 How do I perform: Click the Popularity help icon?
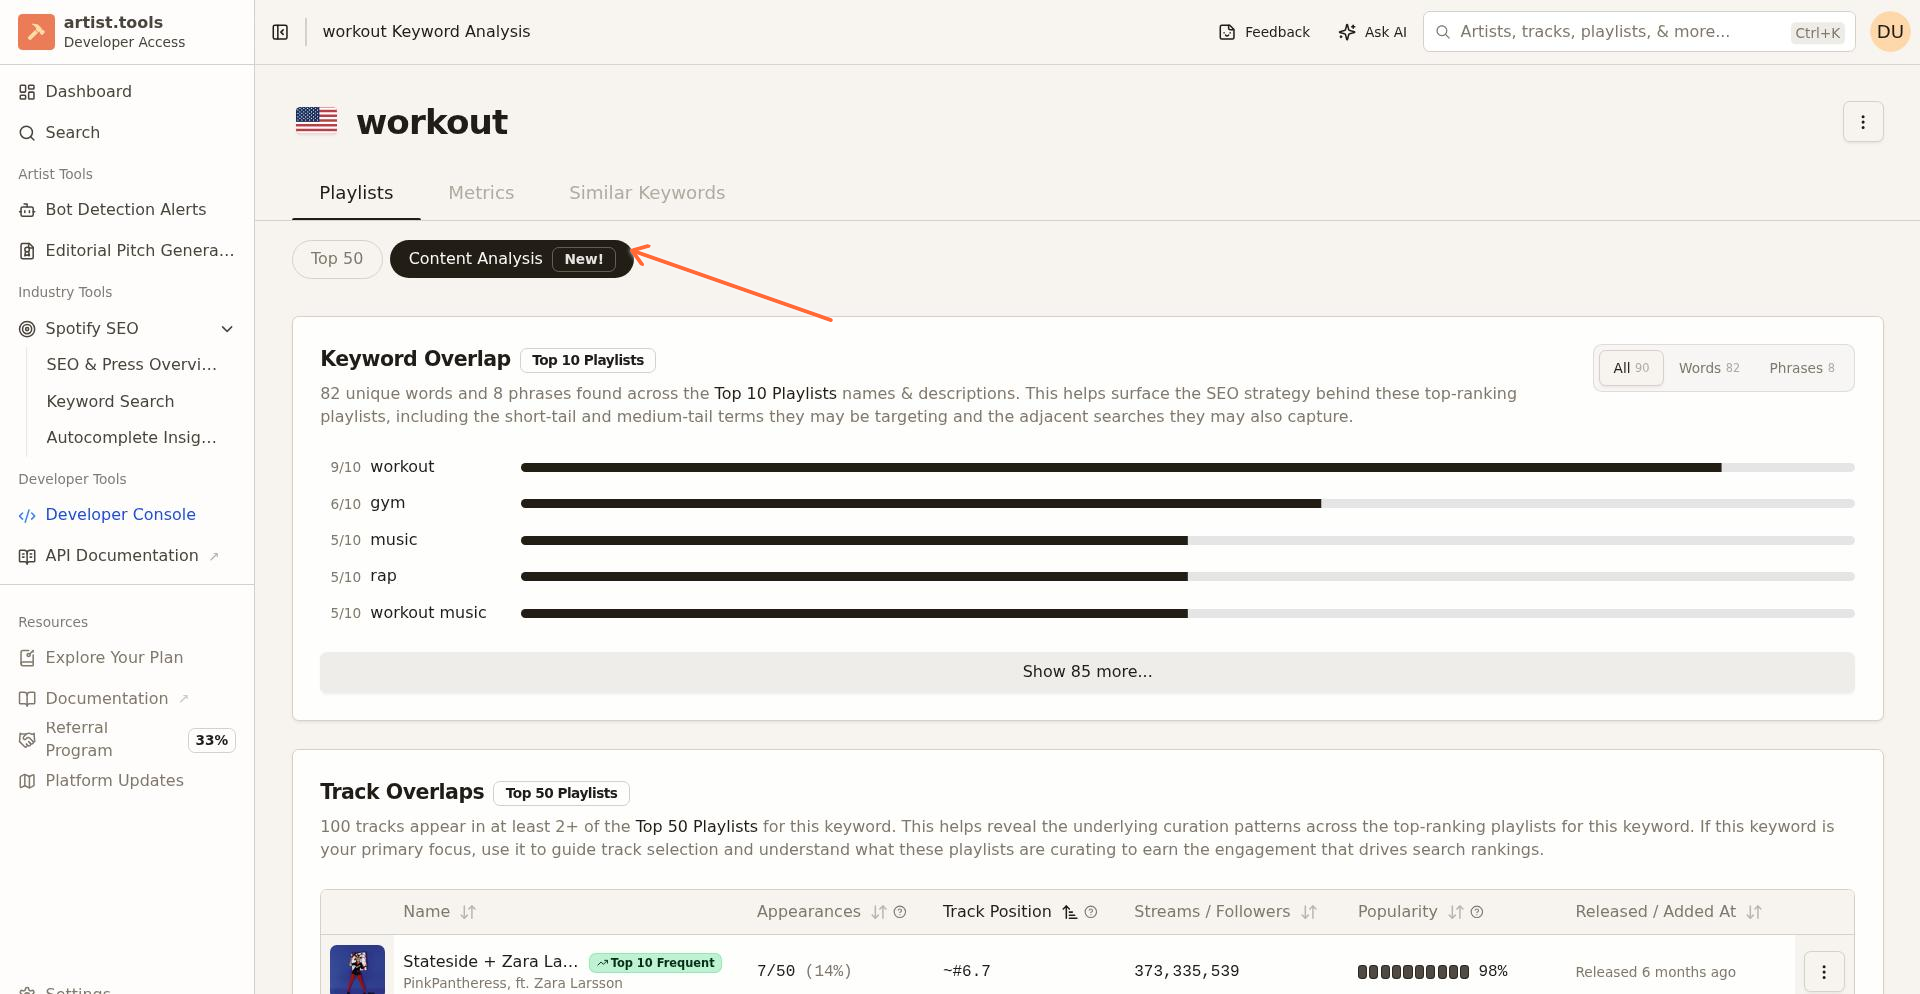click(1477, 912)
